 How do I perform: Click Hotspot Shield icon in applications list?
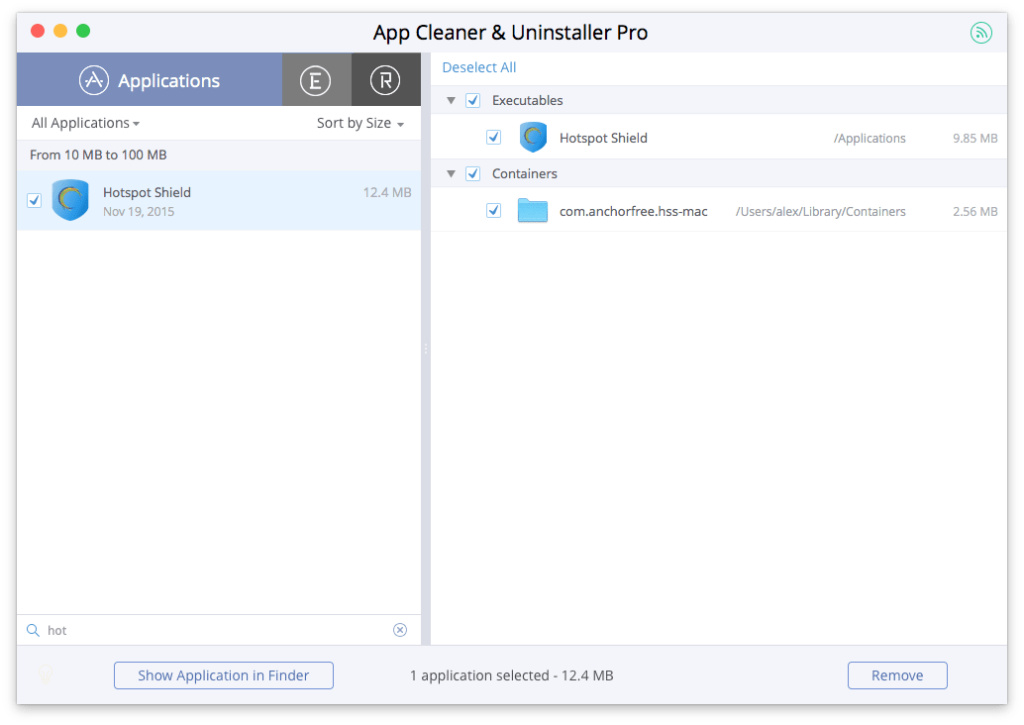[x=71, y=200]
